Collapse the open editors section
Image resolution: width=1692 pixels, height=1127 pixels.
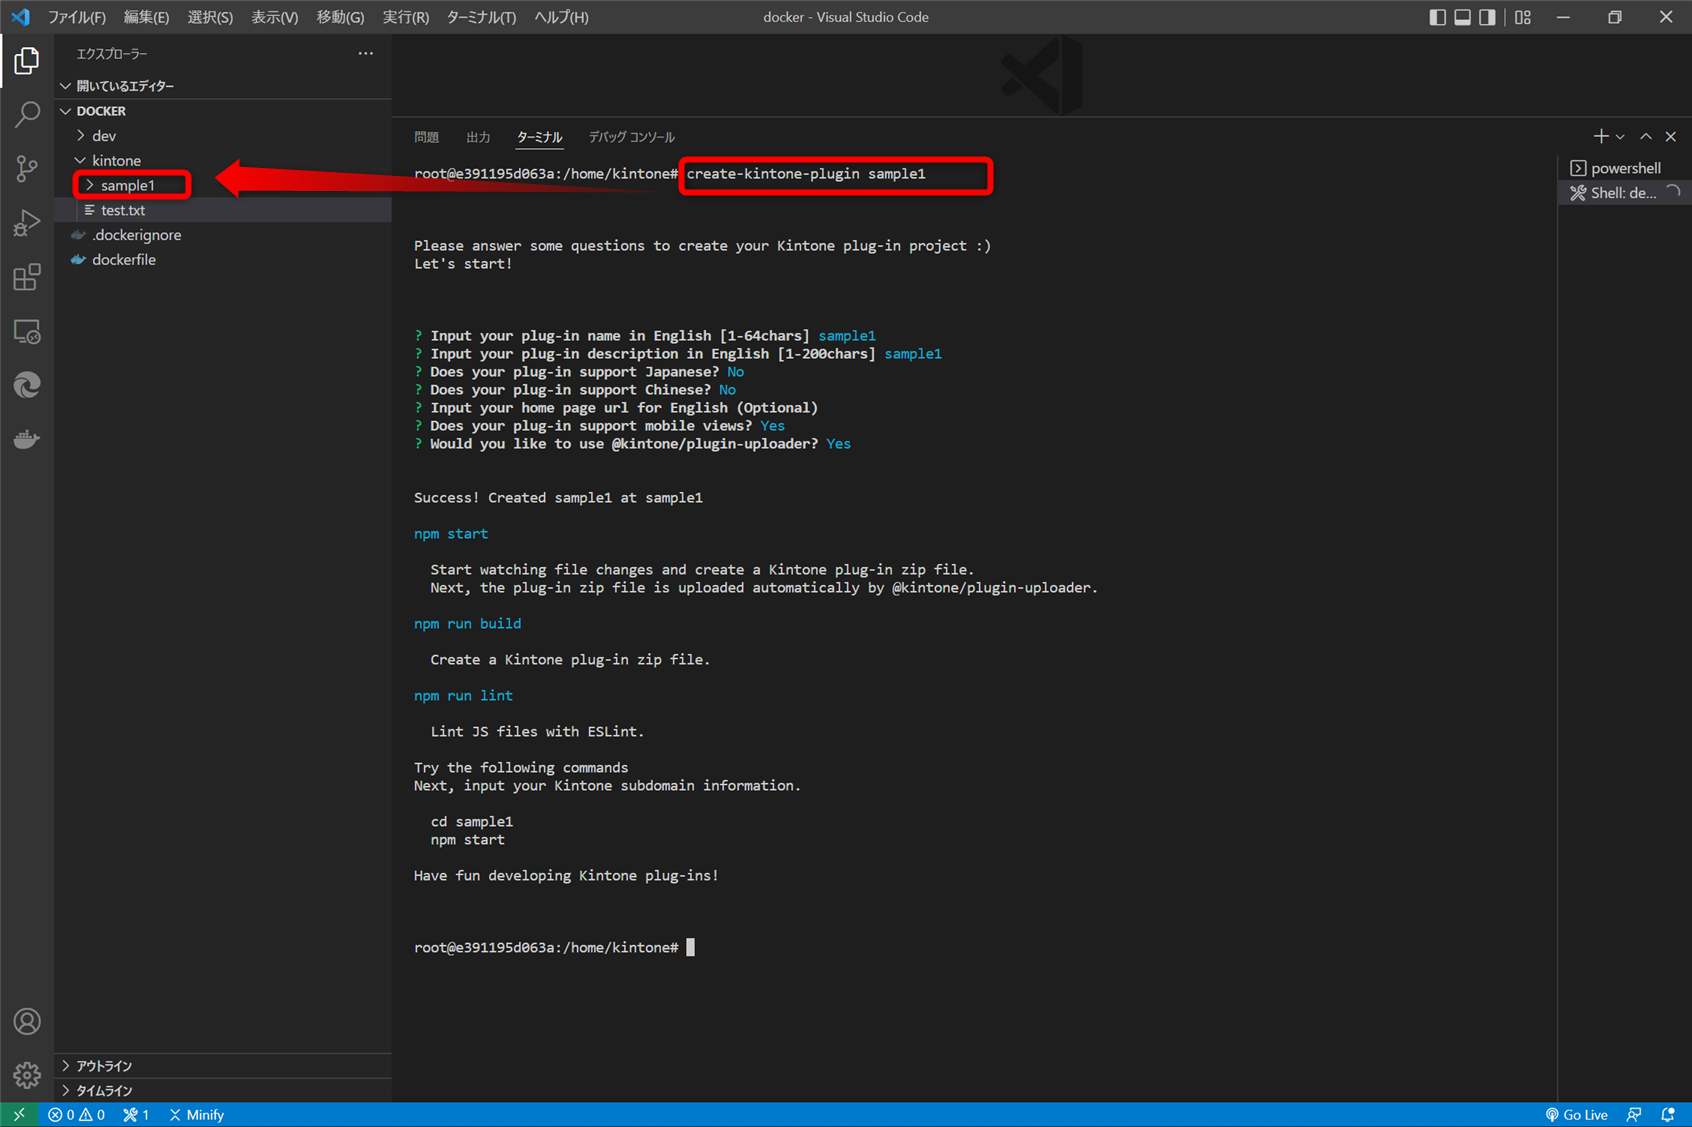223,86
